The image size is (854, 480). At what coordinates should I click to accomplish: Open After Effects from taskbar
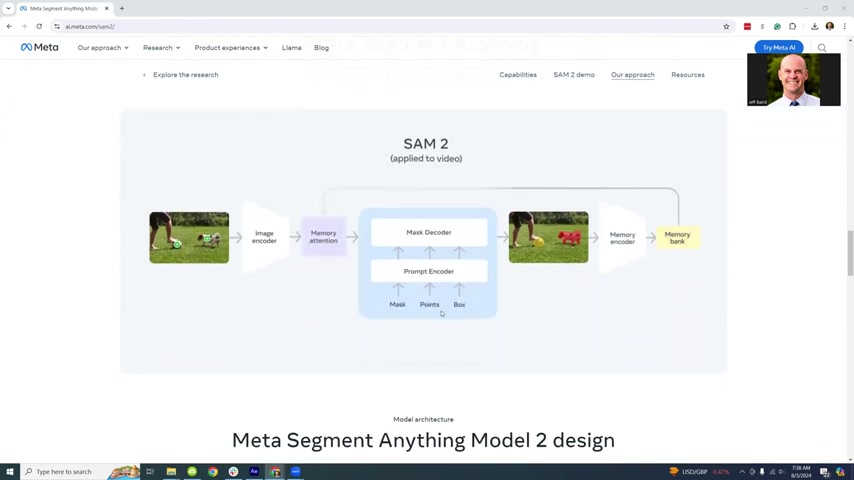coord(254,472)
